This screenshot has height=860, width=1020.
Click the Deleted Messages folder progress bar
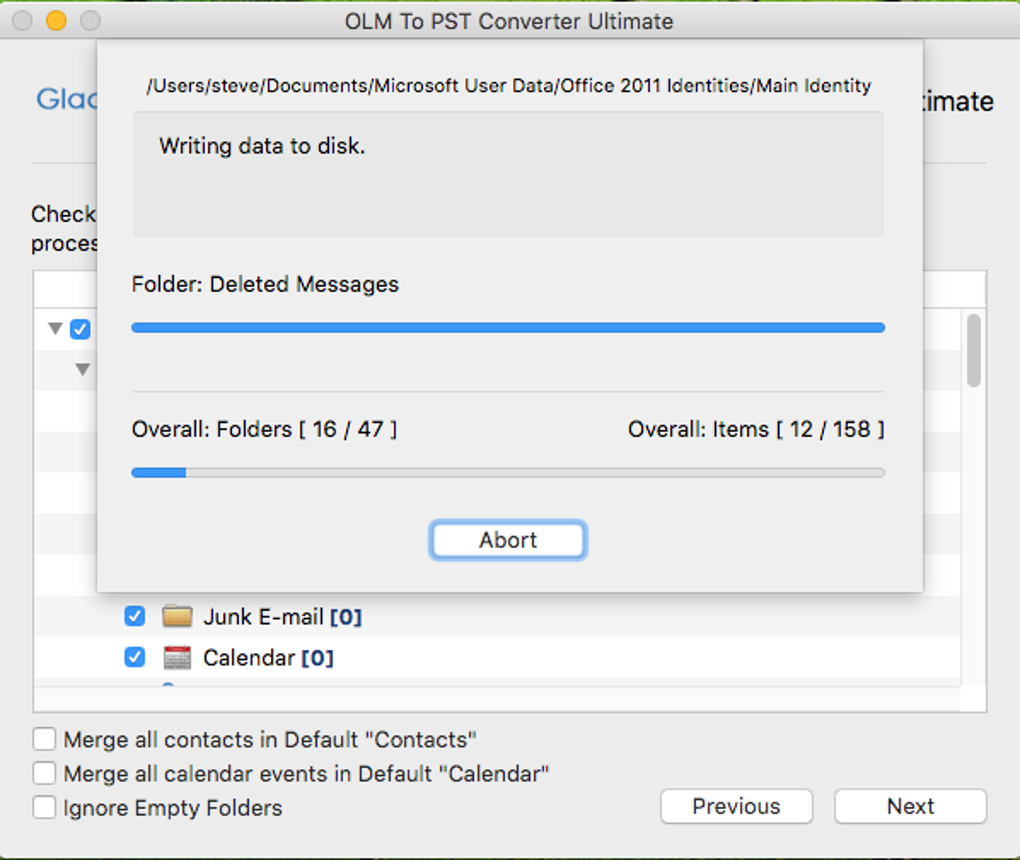pyautogui.click(x=508, y=327)
